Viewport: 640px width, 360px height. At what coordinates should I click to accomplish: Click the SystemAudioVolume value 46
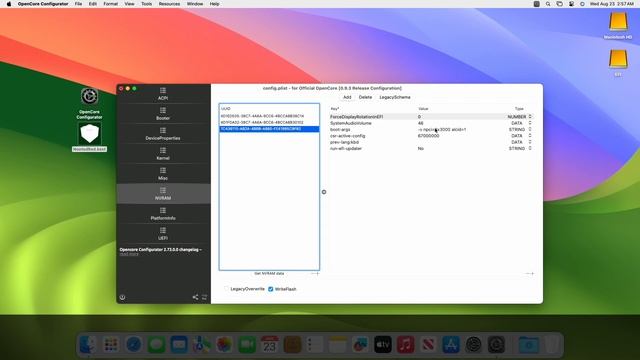click(420, 123)
